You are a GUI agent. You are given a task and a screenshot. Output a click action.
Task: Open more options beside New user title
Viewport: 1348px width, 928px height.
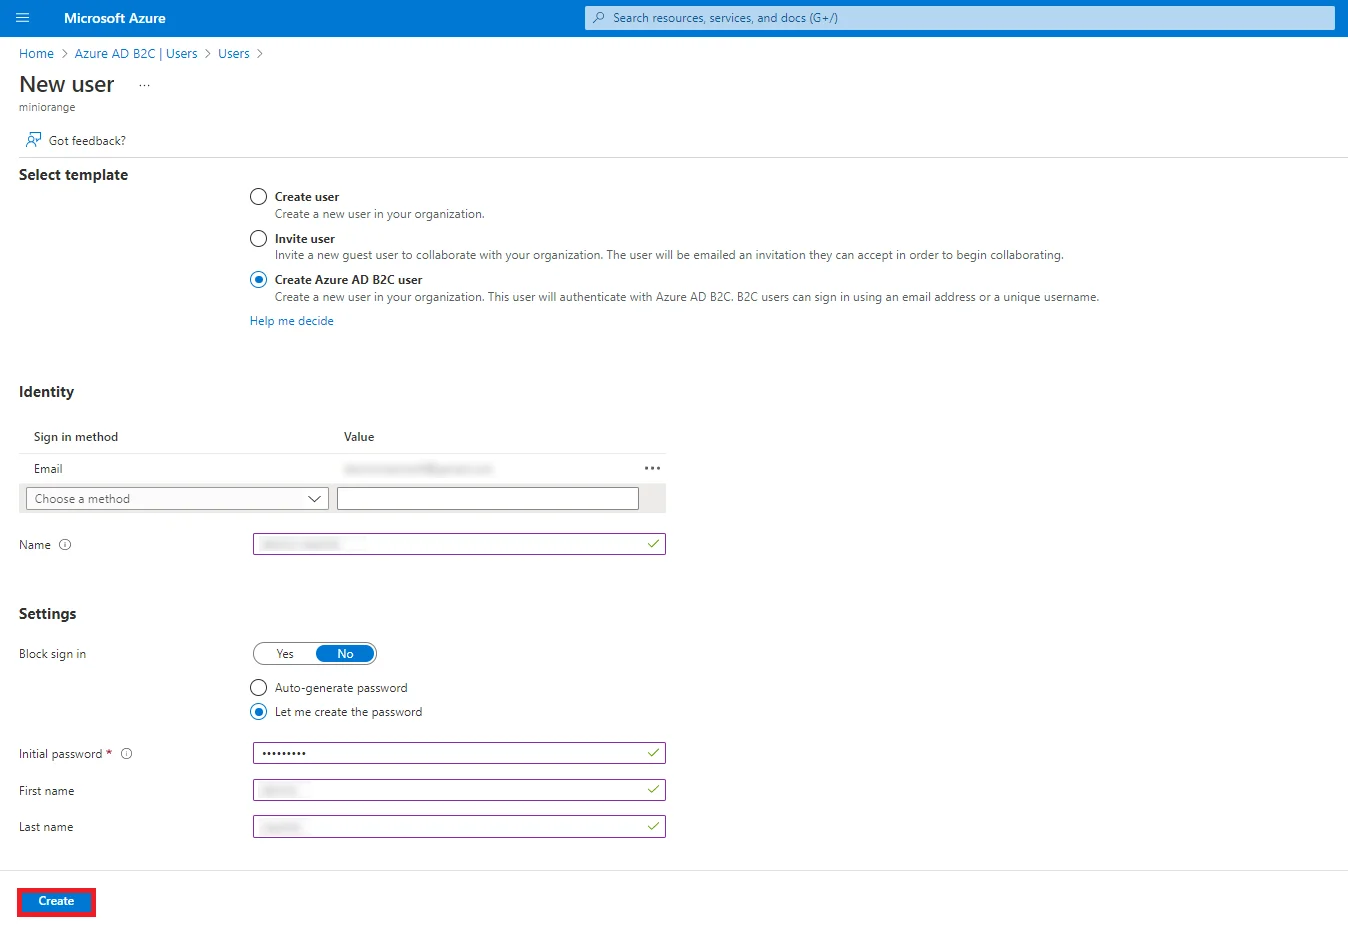143,85
